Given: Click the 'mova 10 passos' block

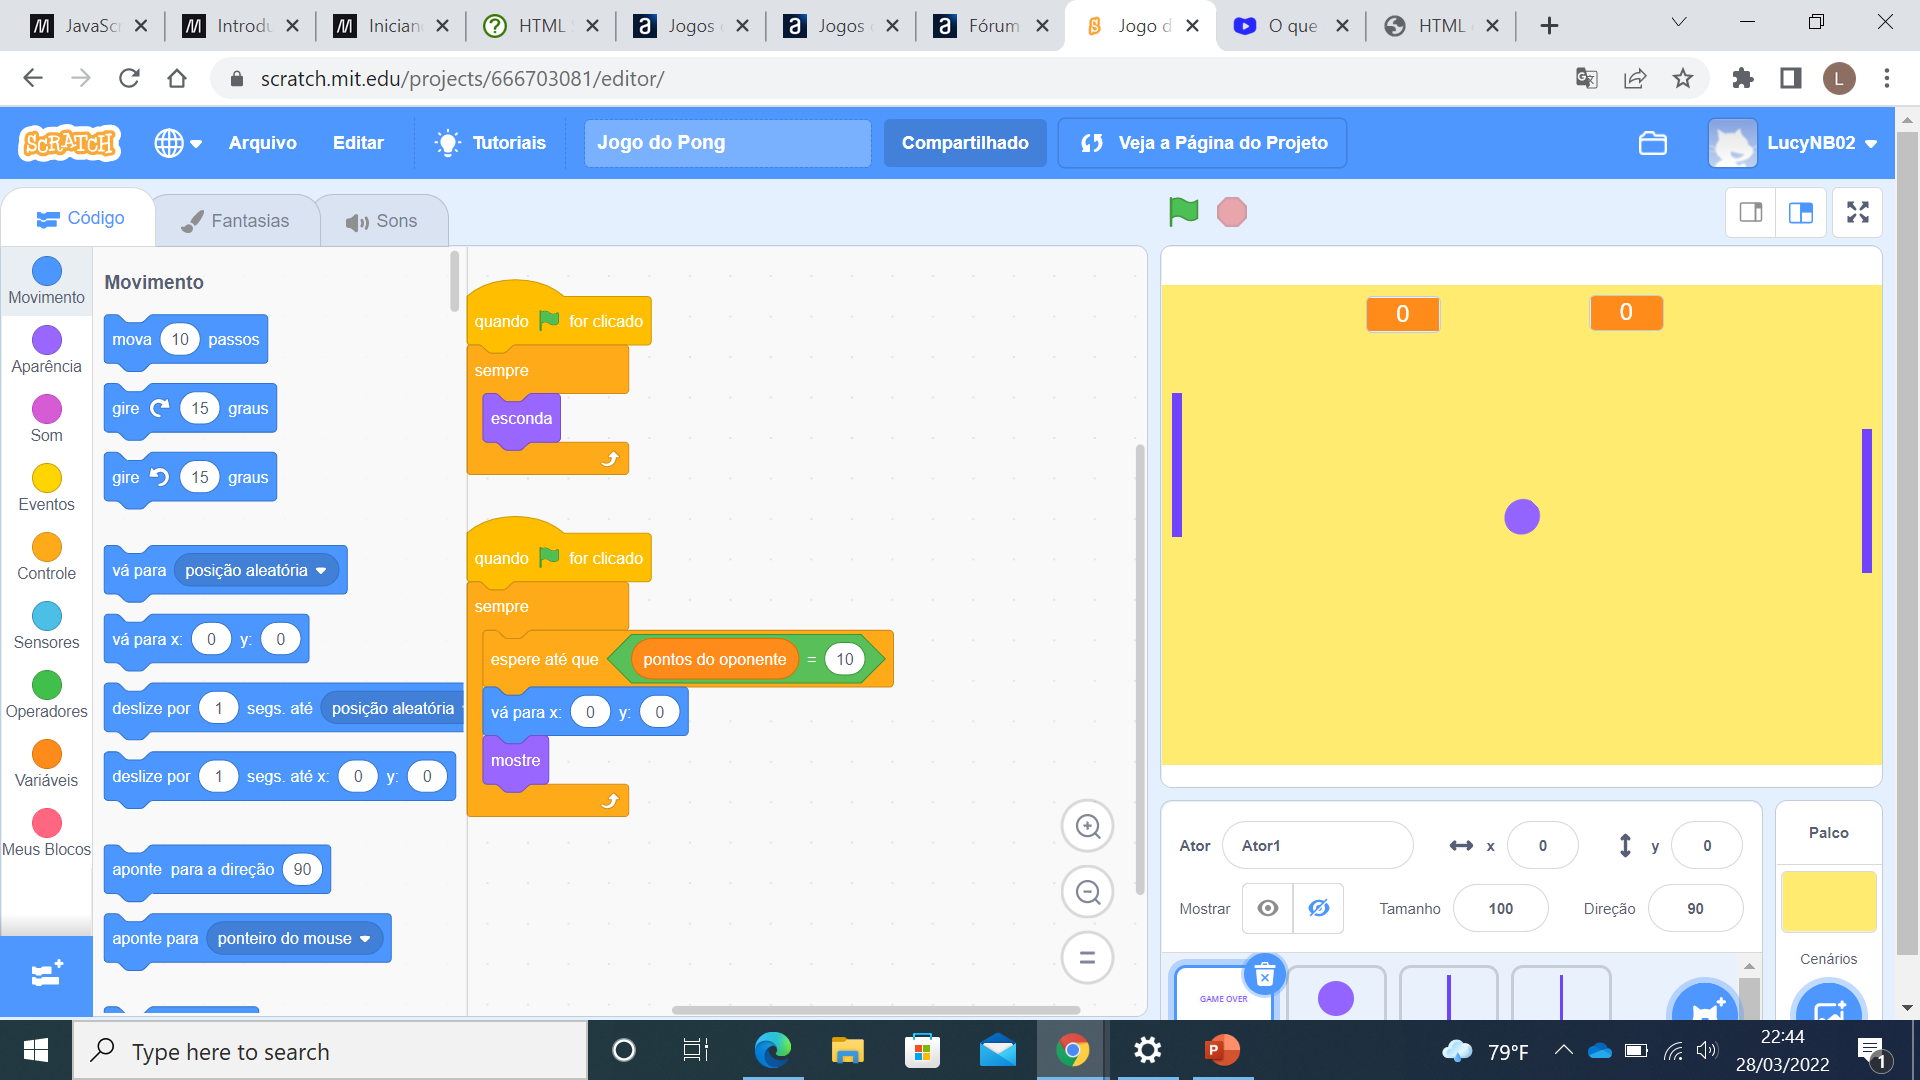Looking at the screenshot, I should [185, 340].
